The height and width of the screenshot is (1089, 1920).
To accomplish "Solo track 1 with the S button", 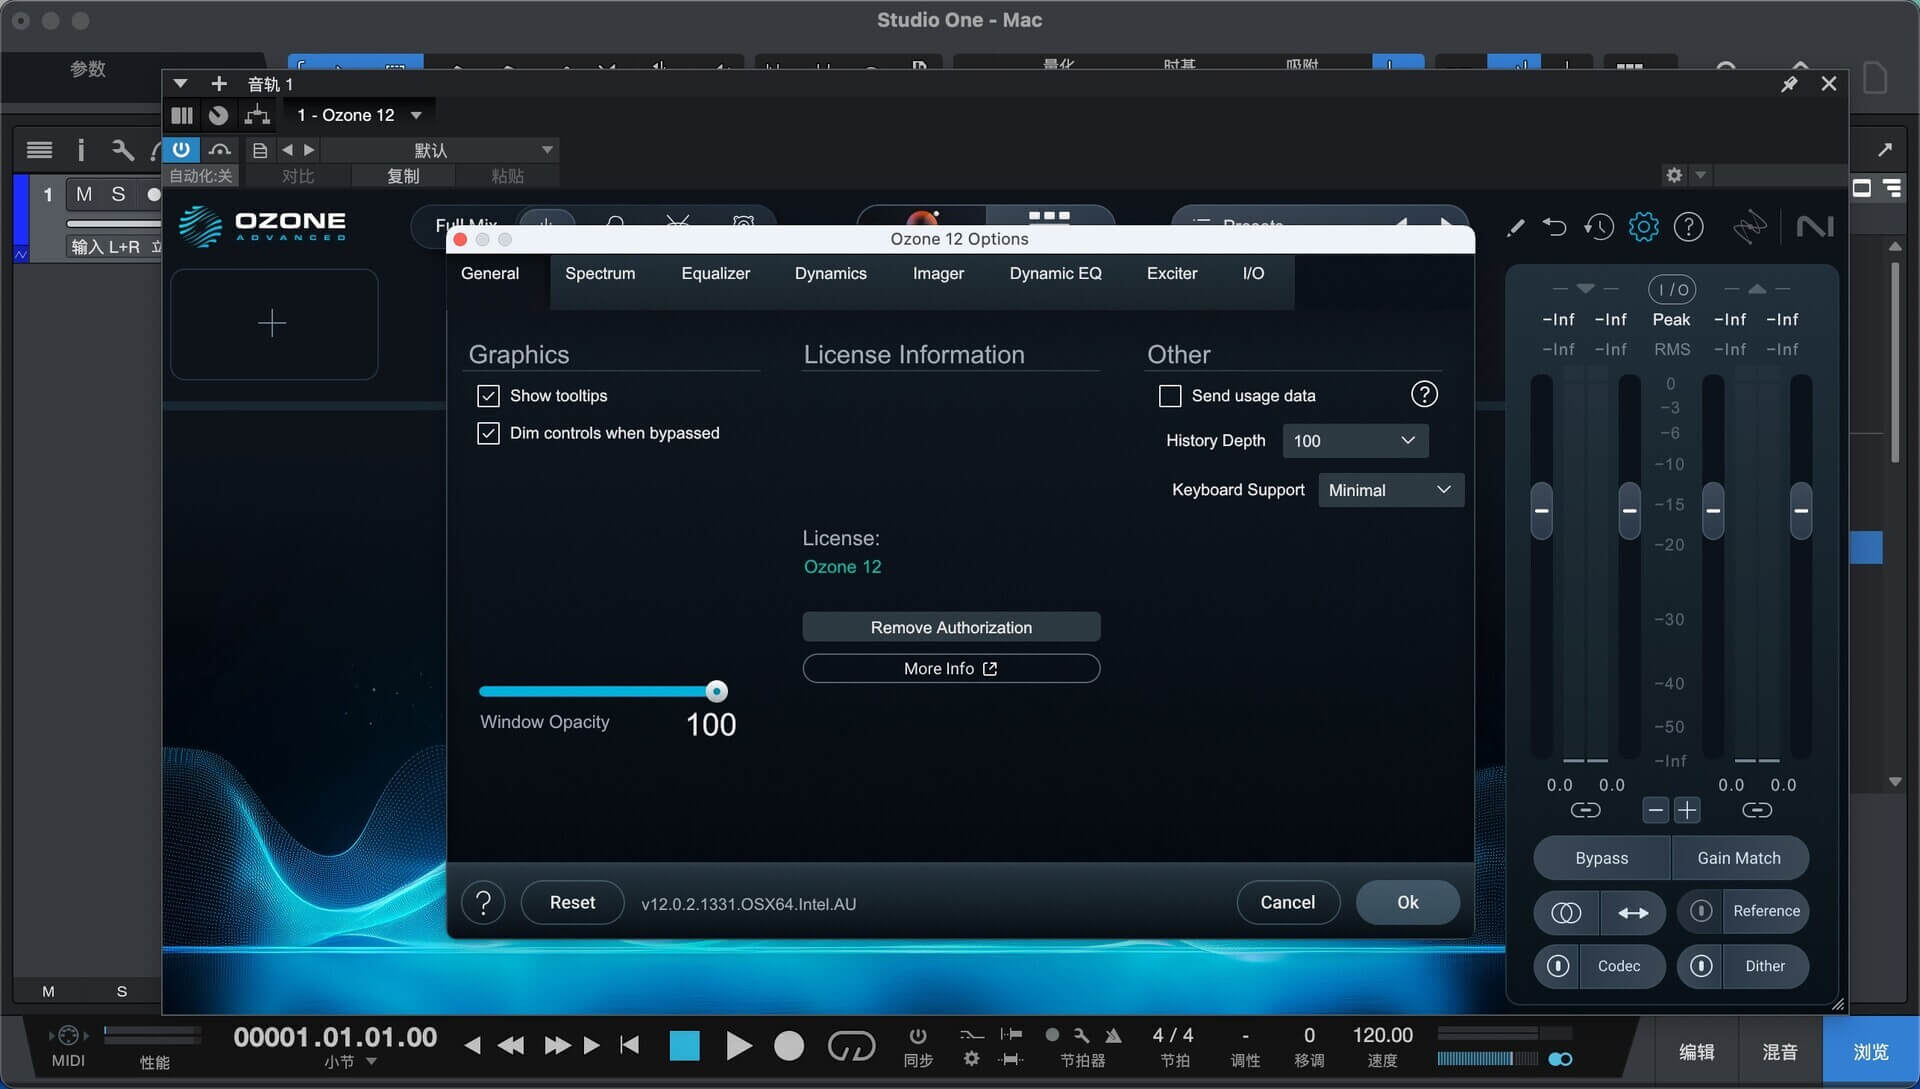I will click(x=118, y=194).
